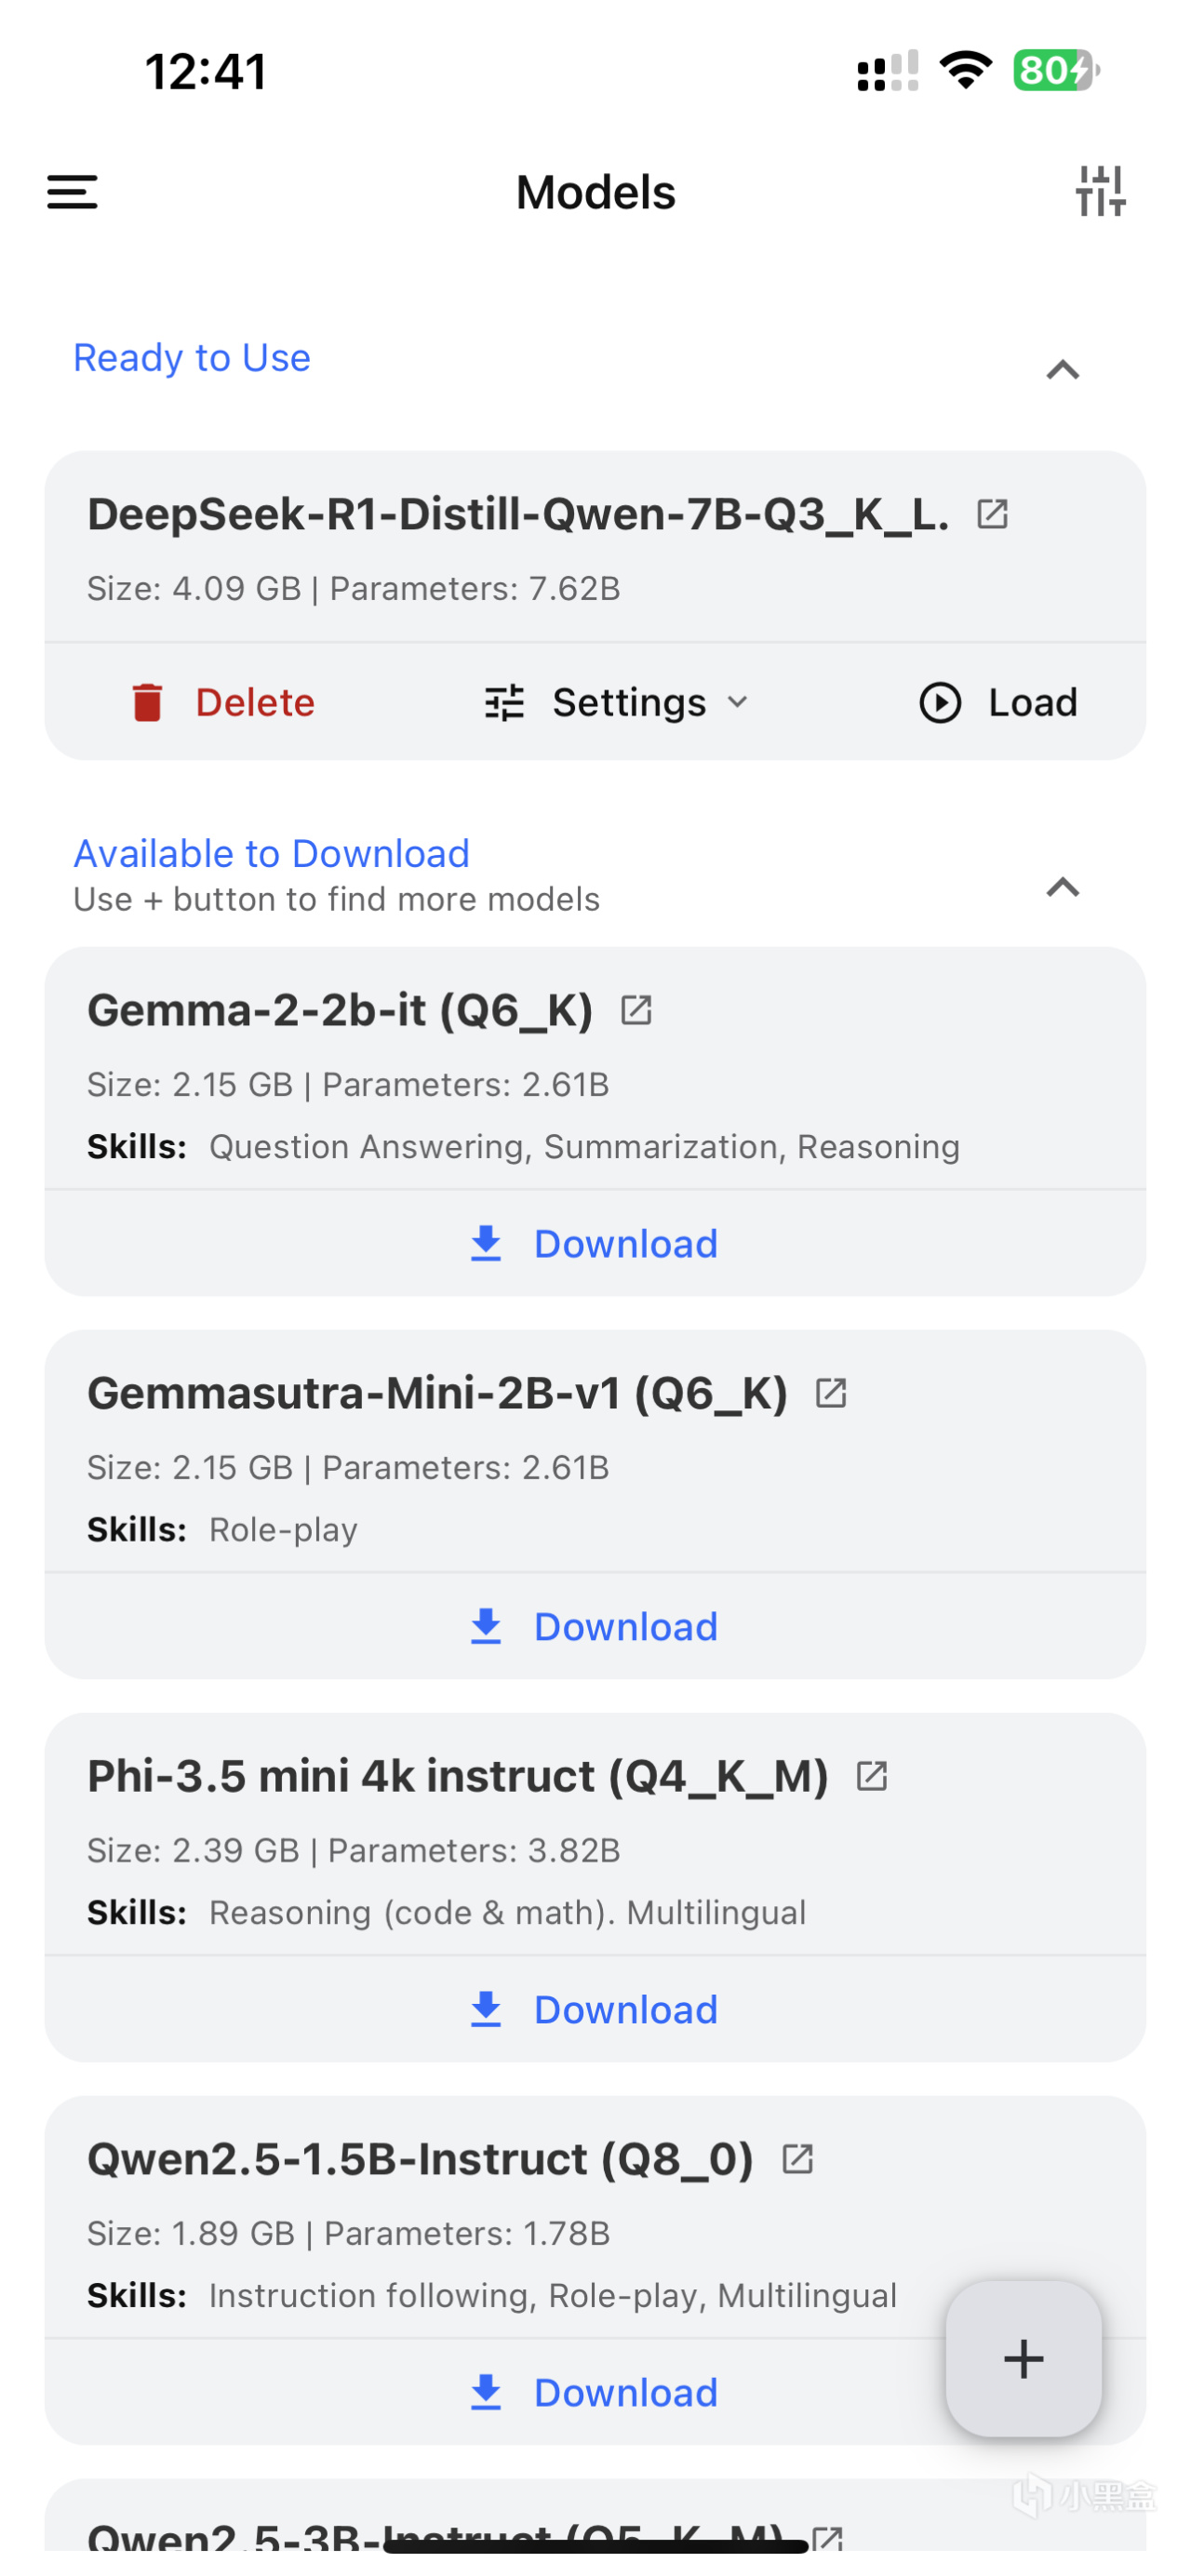The height and width of the screenshot is (2576, 1191).
Task: Tap the Ready to Use heading
Action: point(192,358)
